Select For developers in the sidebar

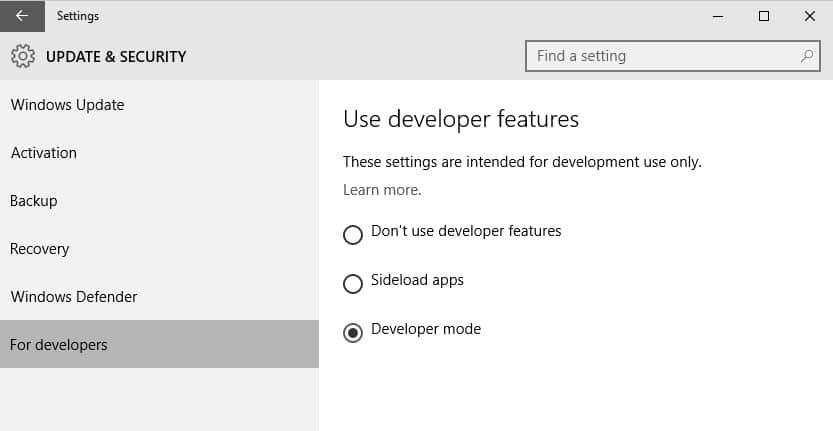(x=59, y=345)
